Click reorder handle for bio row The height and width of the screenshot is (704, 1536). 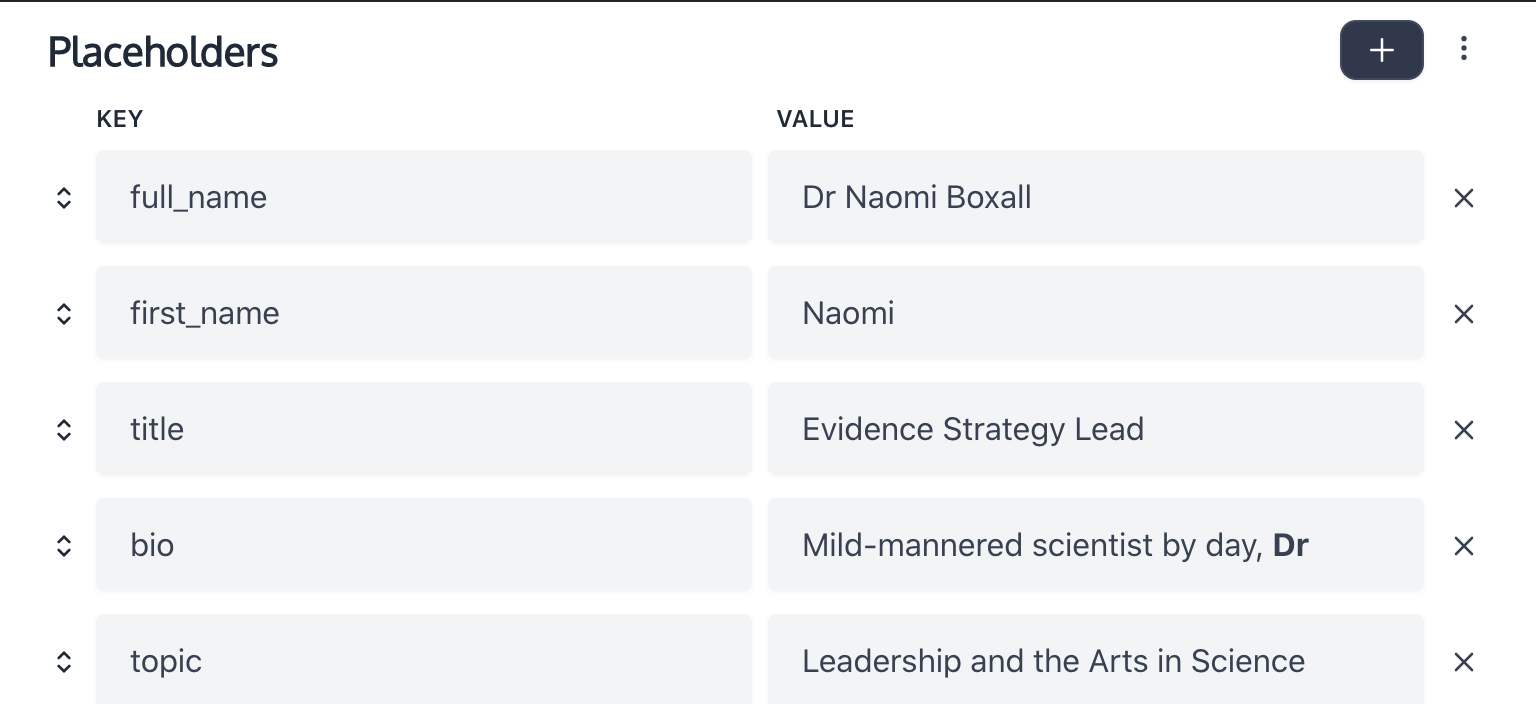click(x=63, y=546)
